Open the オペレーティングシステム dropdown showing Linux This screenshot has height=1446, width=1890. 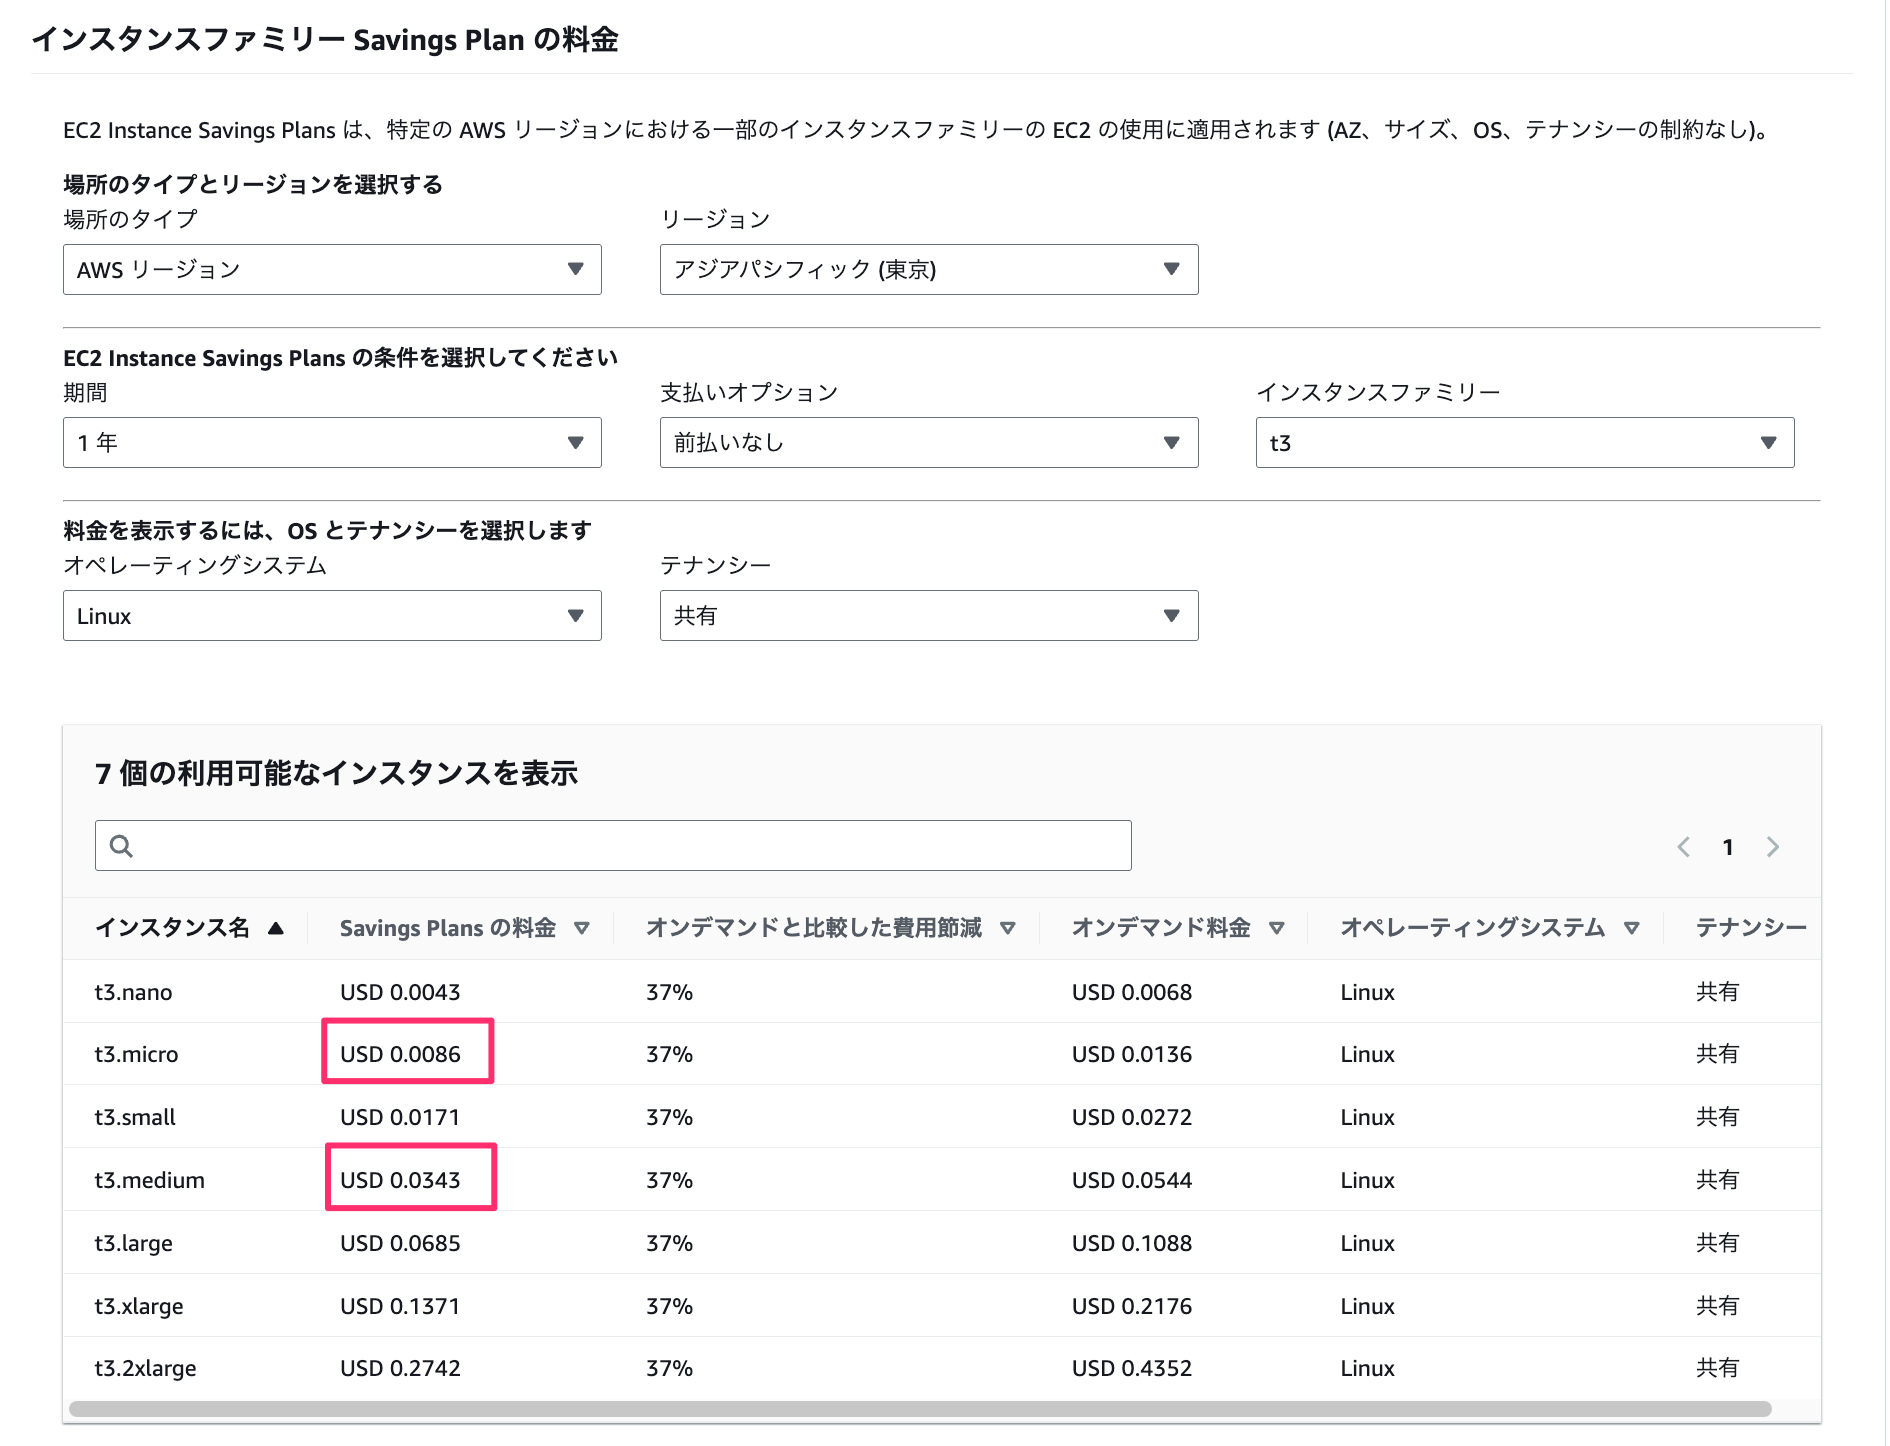tap(332, 615)
